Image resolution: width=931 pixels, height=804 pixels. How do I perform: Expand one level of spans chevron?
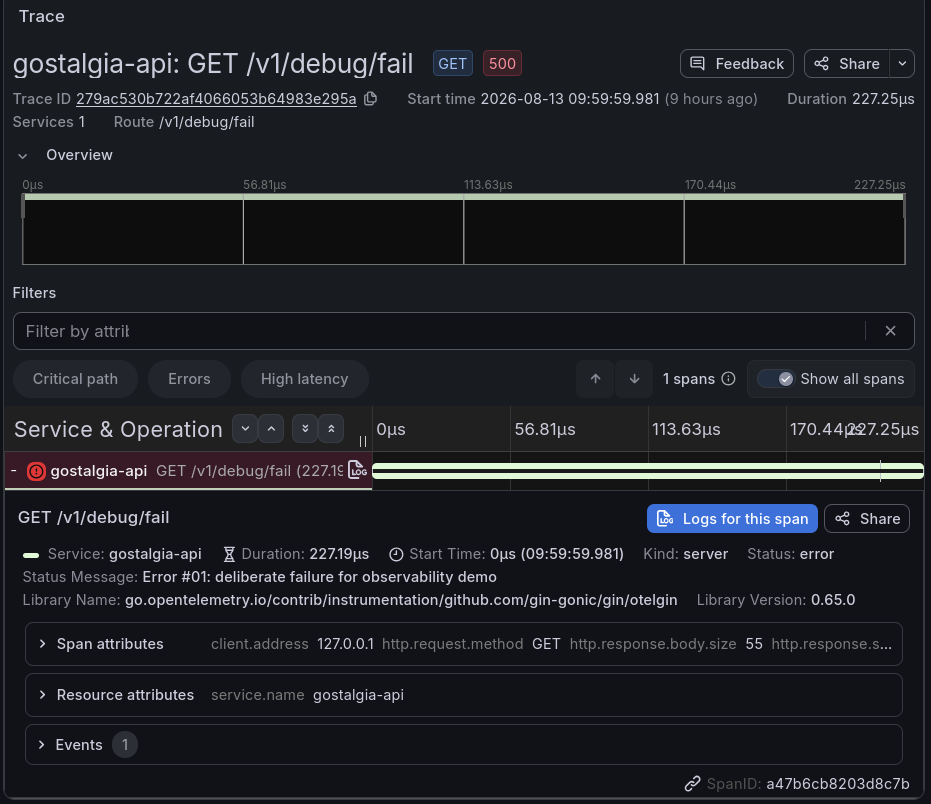pyautogui.click(x=245, y=429)
